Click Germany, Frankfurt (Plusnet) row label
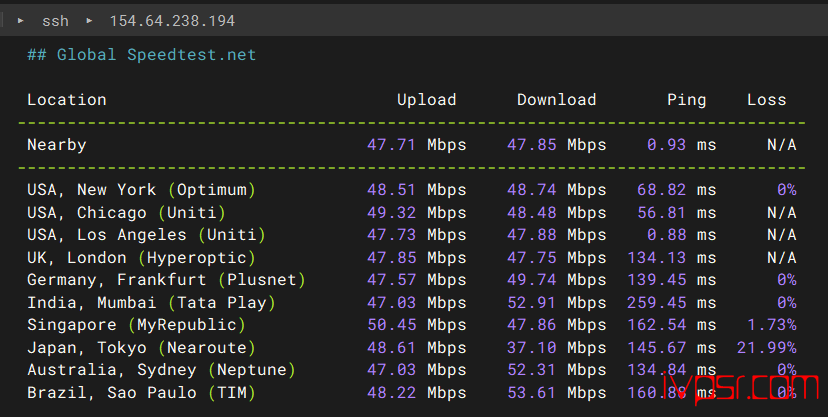This screenshot has width=828, height=417. click(x=166, y=280)
